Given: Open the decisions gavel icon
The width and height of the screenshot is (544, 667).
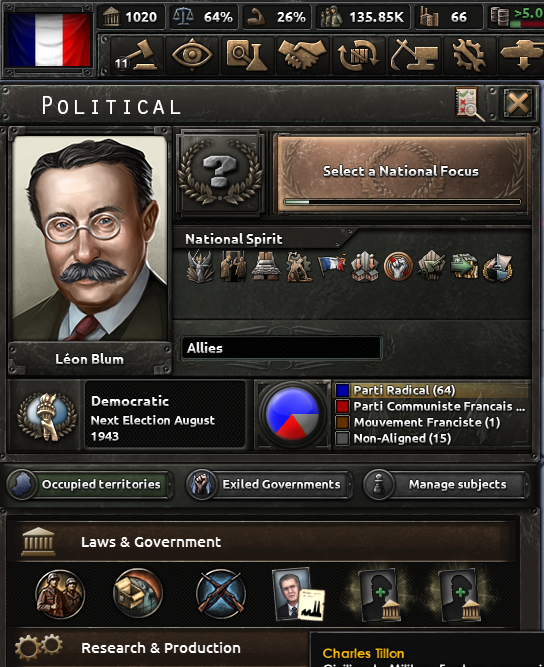Looking at the screenshot, I should click(x=136, y=56).
